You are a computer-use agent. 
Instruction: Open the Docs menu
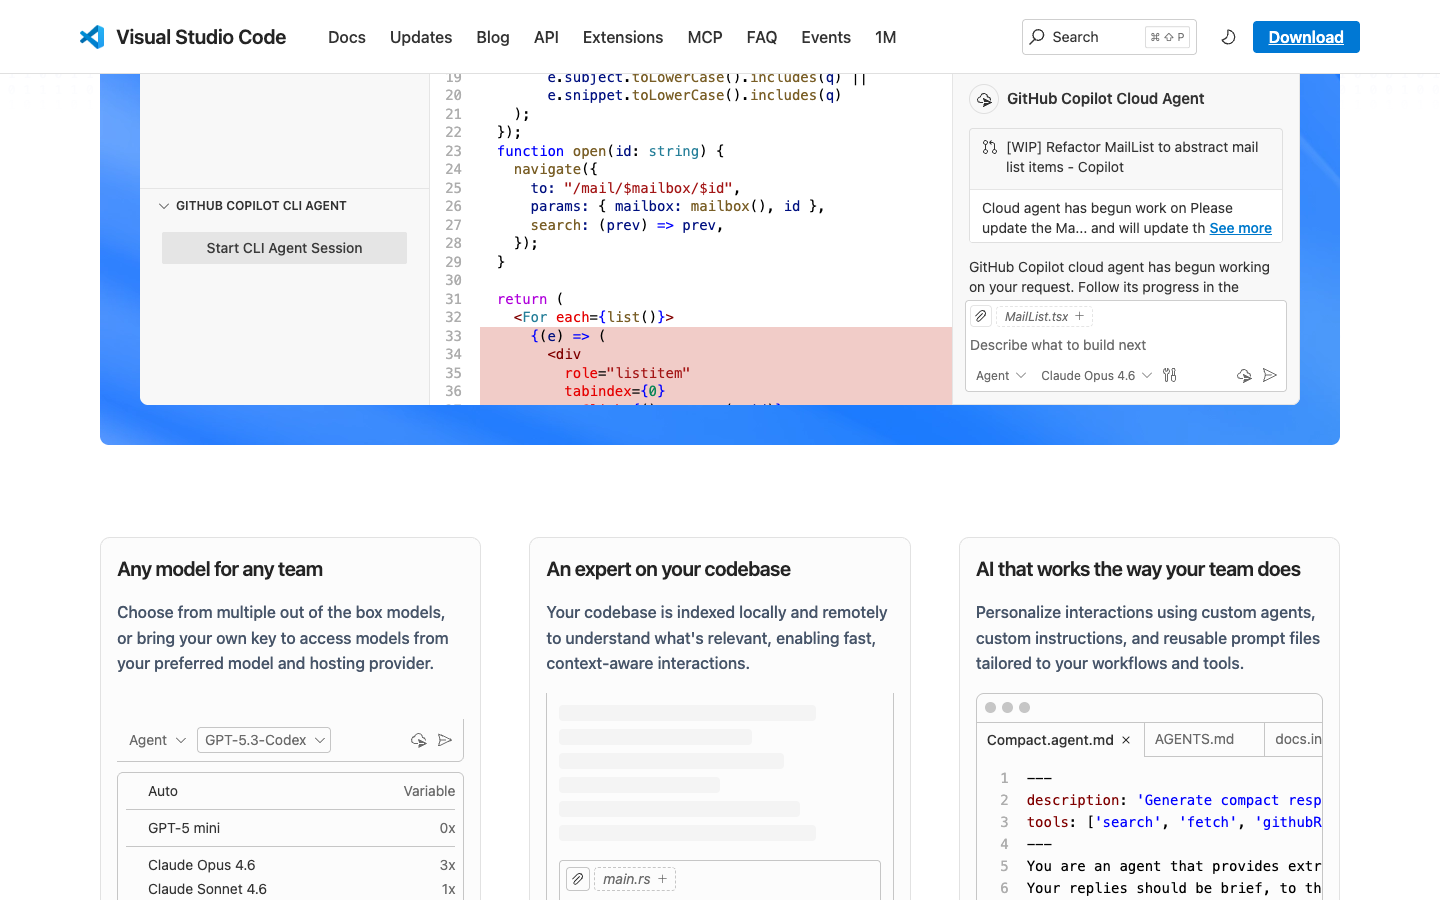(347, 37)
